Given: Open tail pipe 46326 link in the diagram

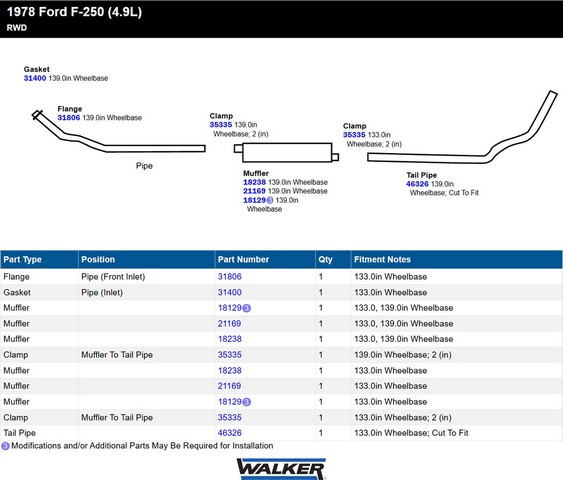Looking at the screenshot, I should tap(417, 184).
